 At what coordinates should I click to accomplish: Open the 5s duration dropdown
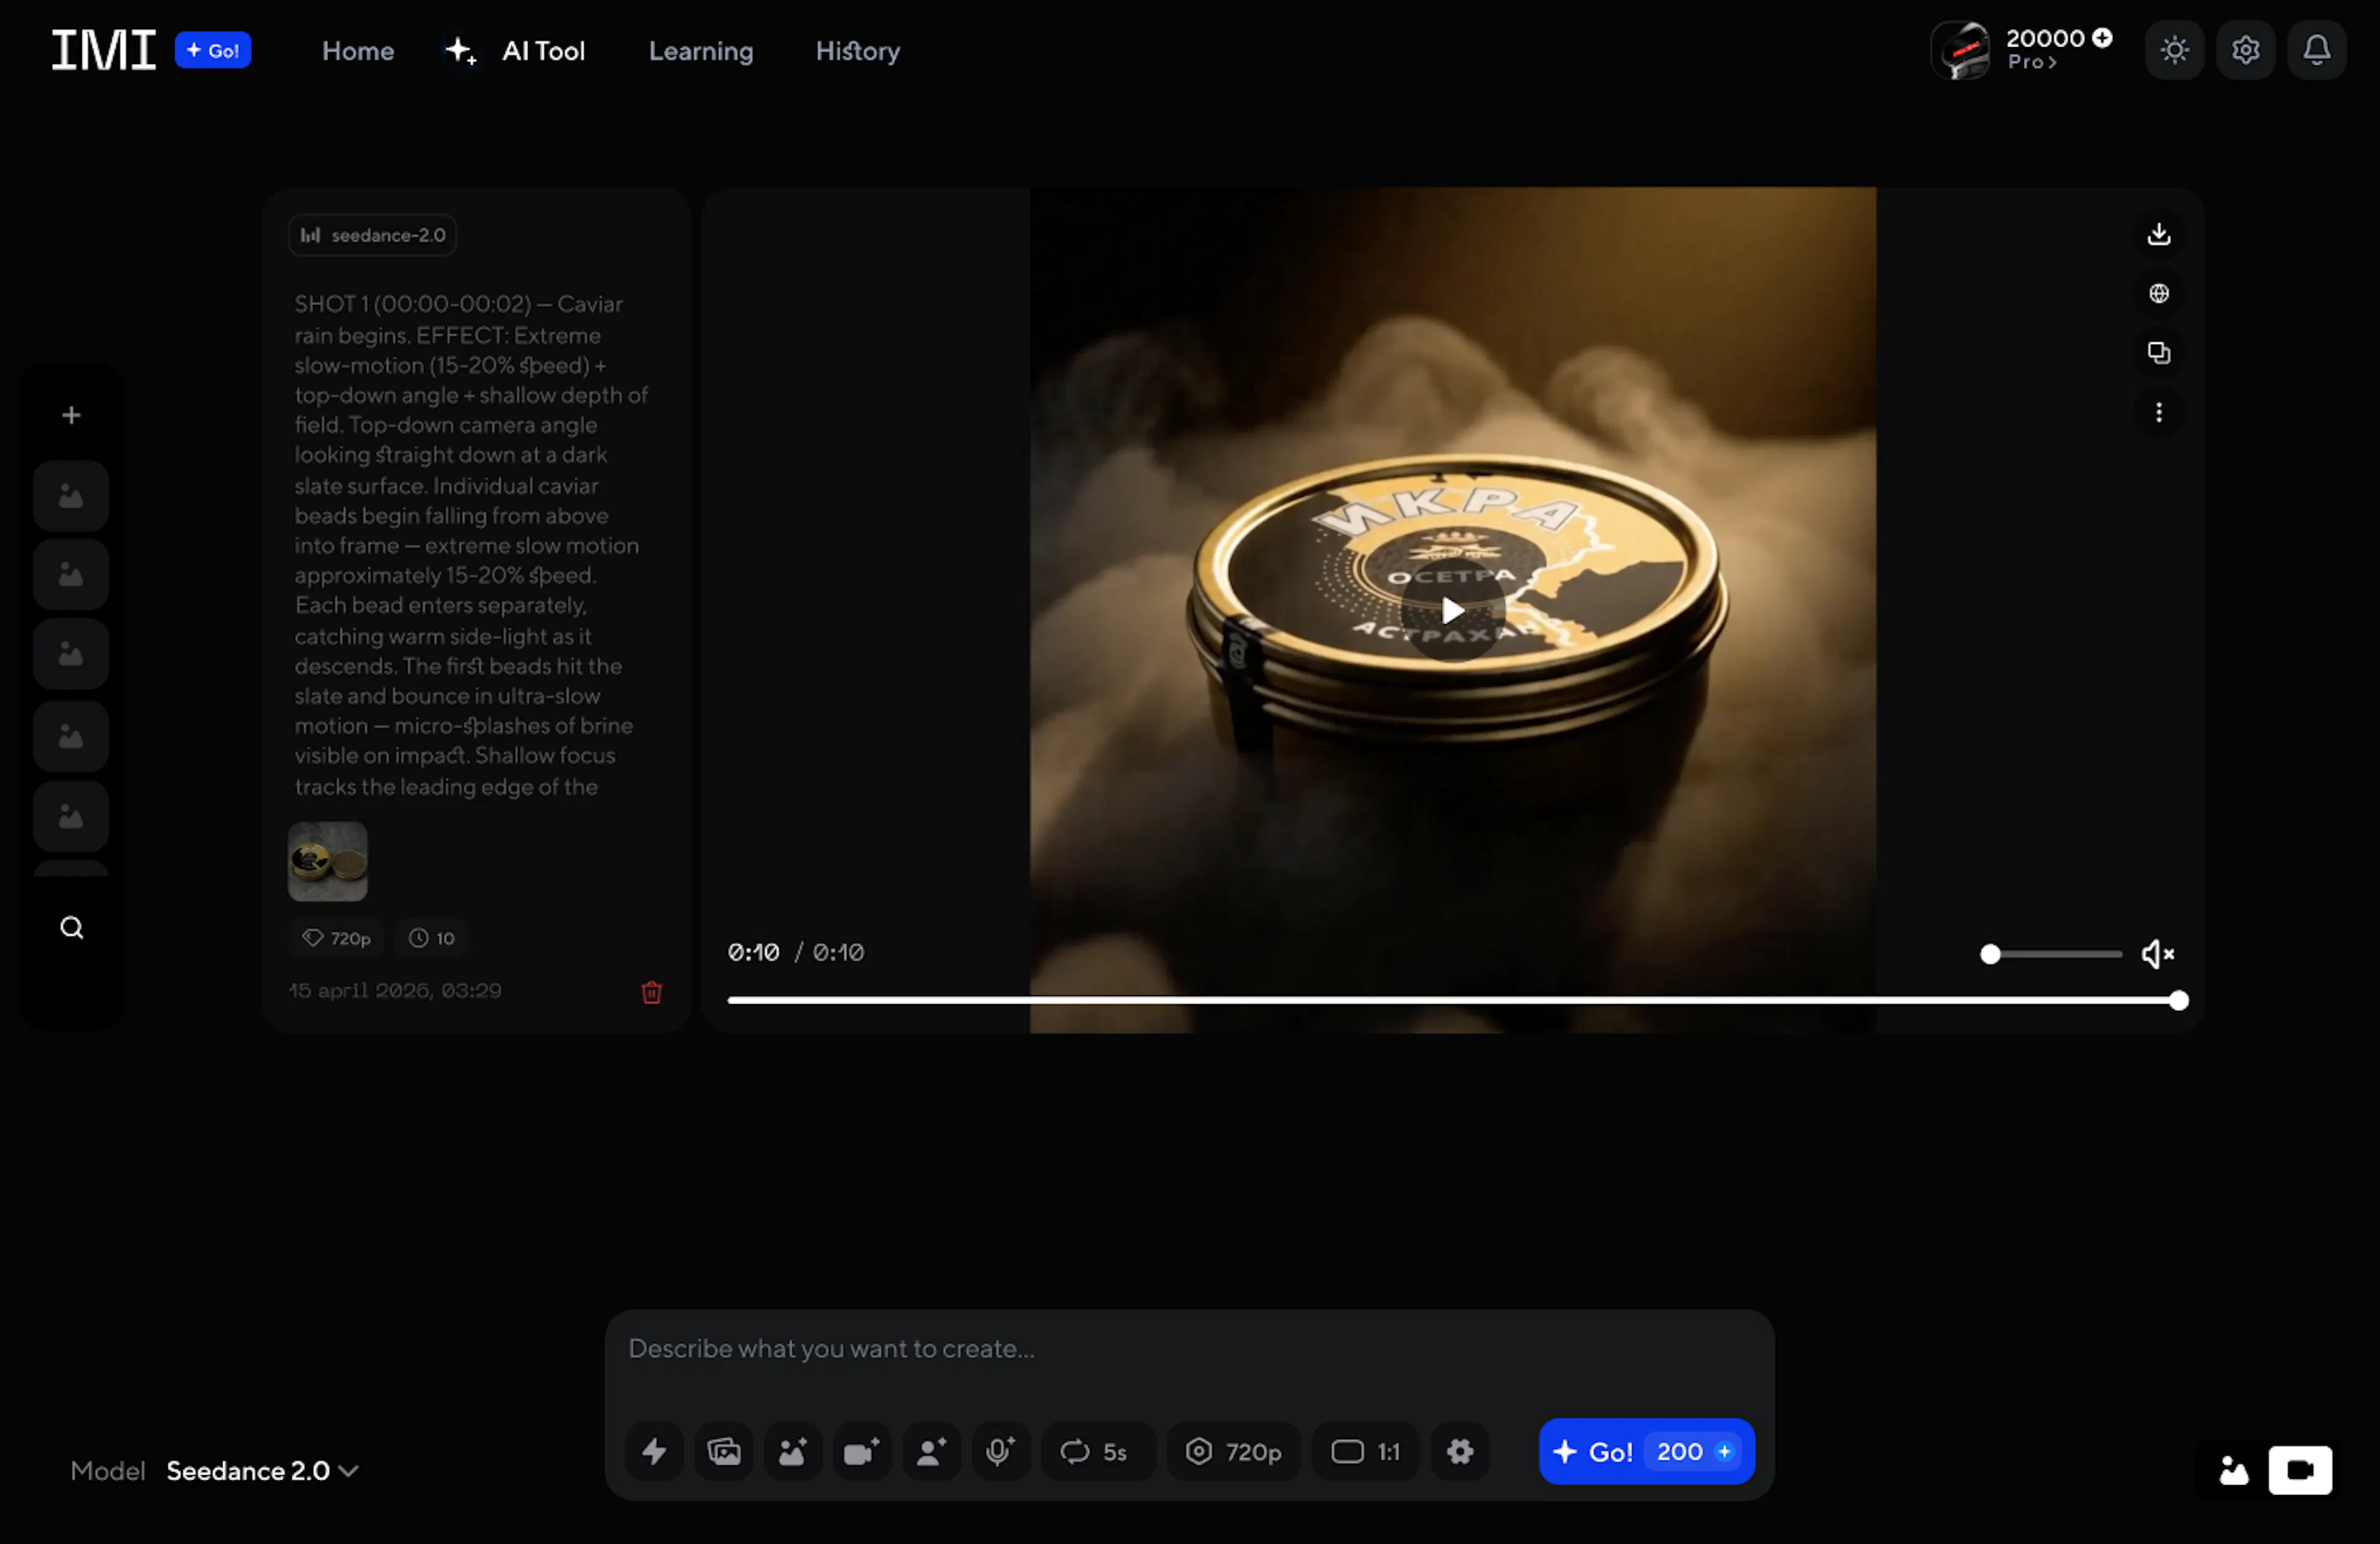1098,1451
